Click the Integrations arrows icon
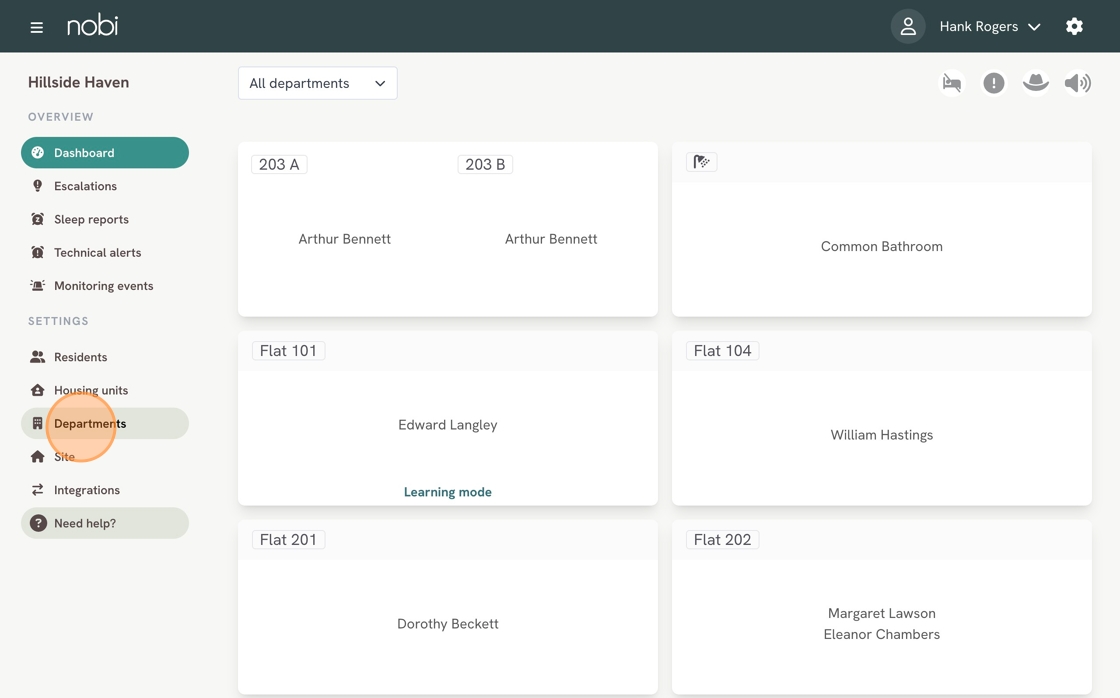 tap(37, 490)
